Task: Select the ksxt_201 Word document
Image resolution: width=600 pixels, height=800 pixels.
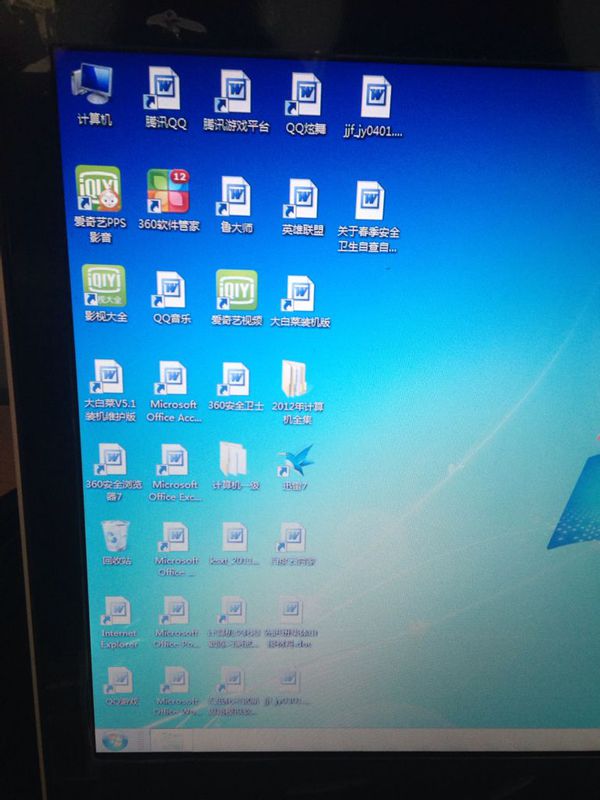Action: [235, 544]
